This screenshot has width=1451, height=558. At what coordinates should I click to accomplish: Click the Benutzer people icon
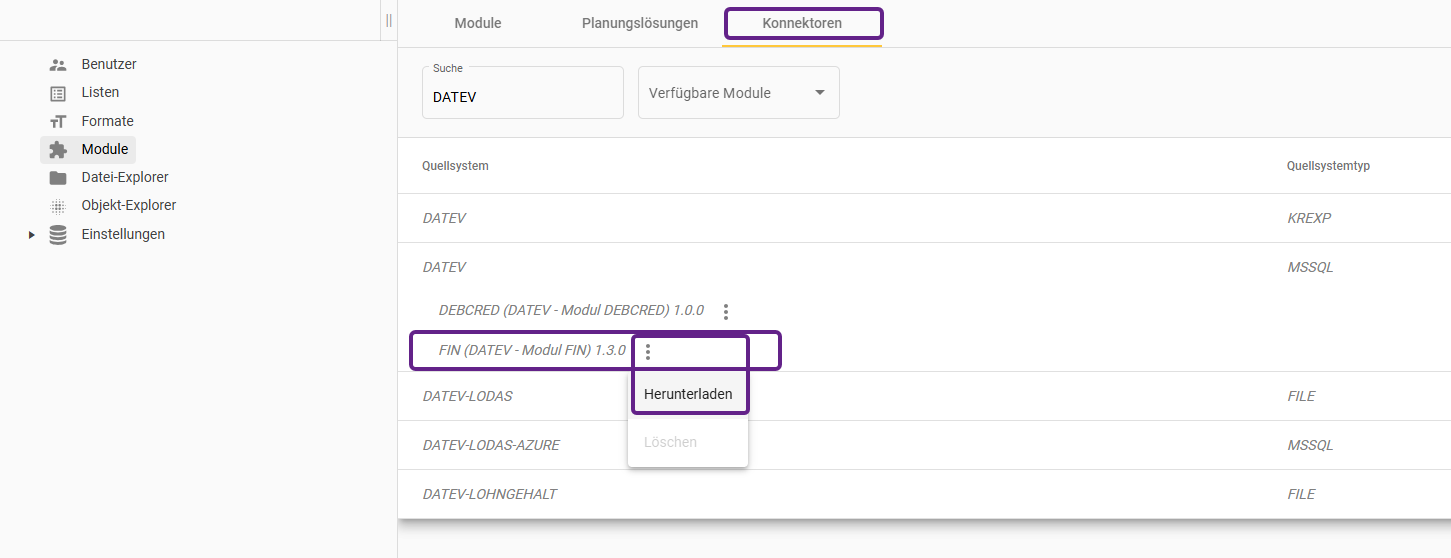coord(58,64)
